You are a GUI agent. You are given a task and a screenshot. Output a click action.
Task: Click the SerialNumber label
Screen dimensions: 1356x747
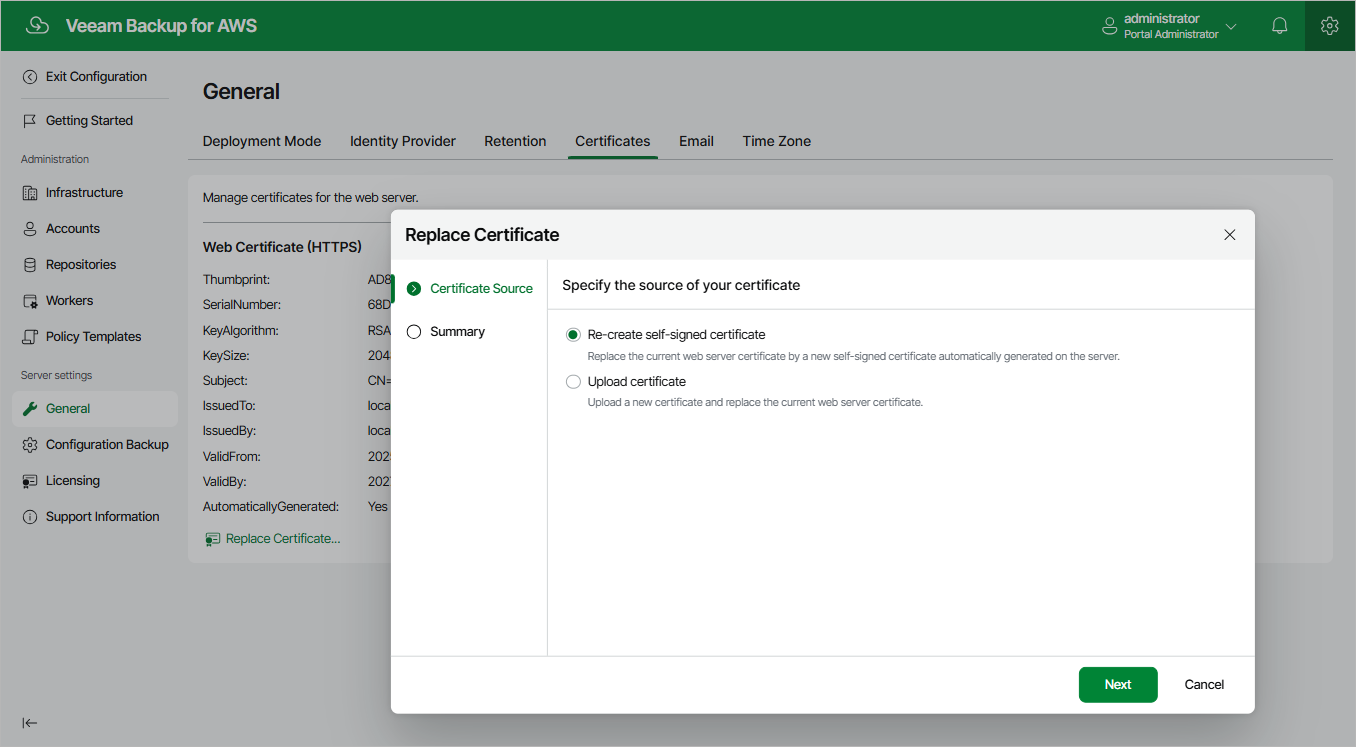[x=242, y=305]
